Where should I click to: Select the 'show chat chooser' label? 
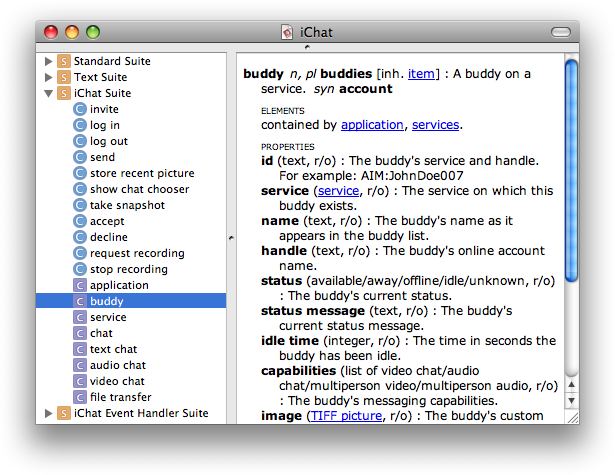139,189
